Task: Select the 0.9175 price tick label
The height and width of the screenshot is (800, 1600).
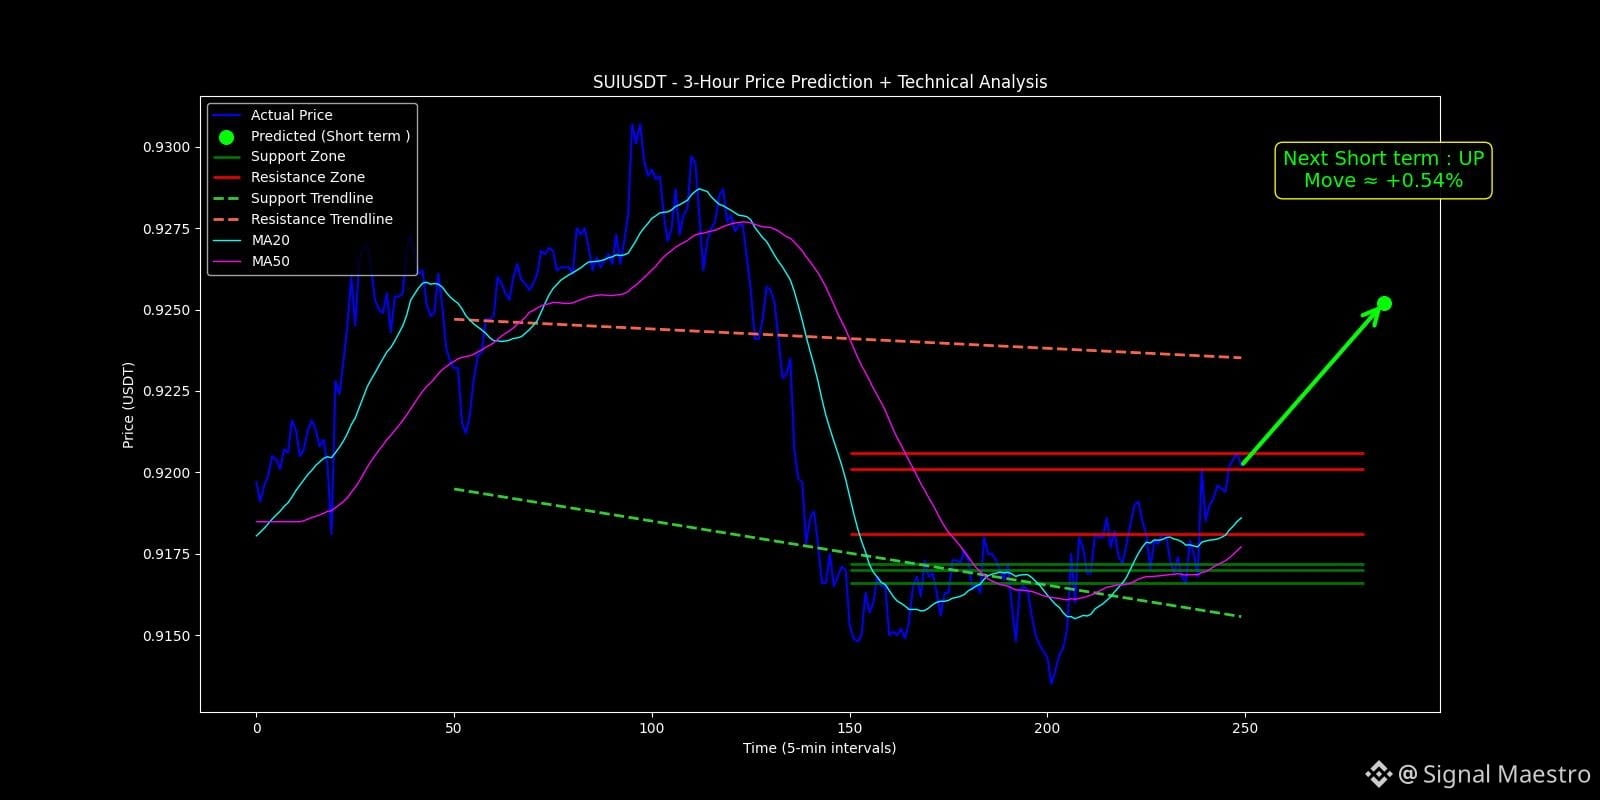Action: point(166,554)
